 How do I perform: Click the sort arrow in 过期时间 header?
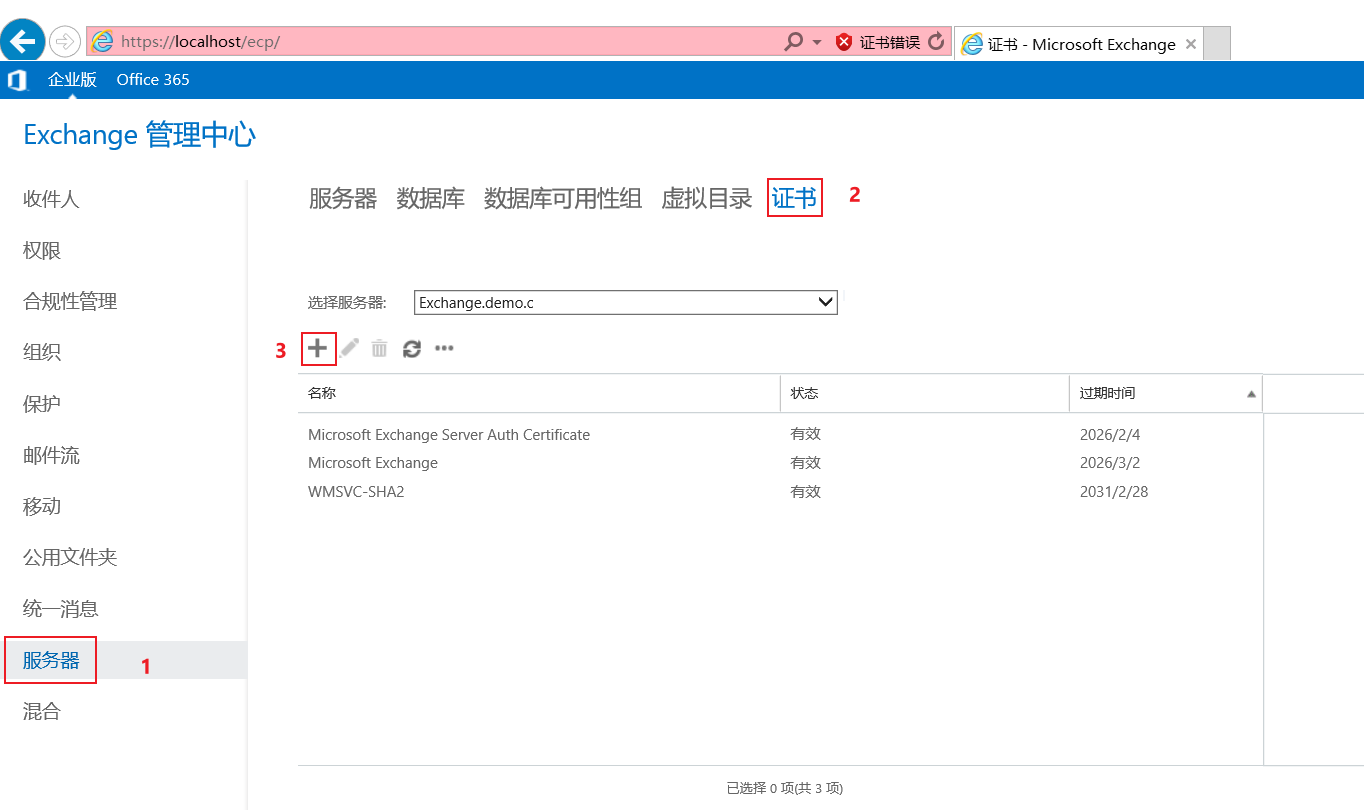(x=1251, y=394)
